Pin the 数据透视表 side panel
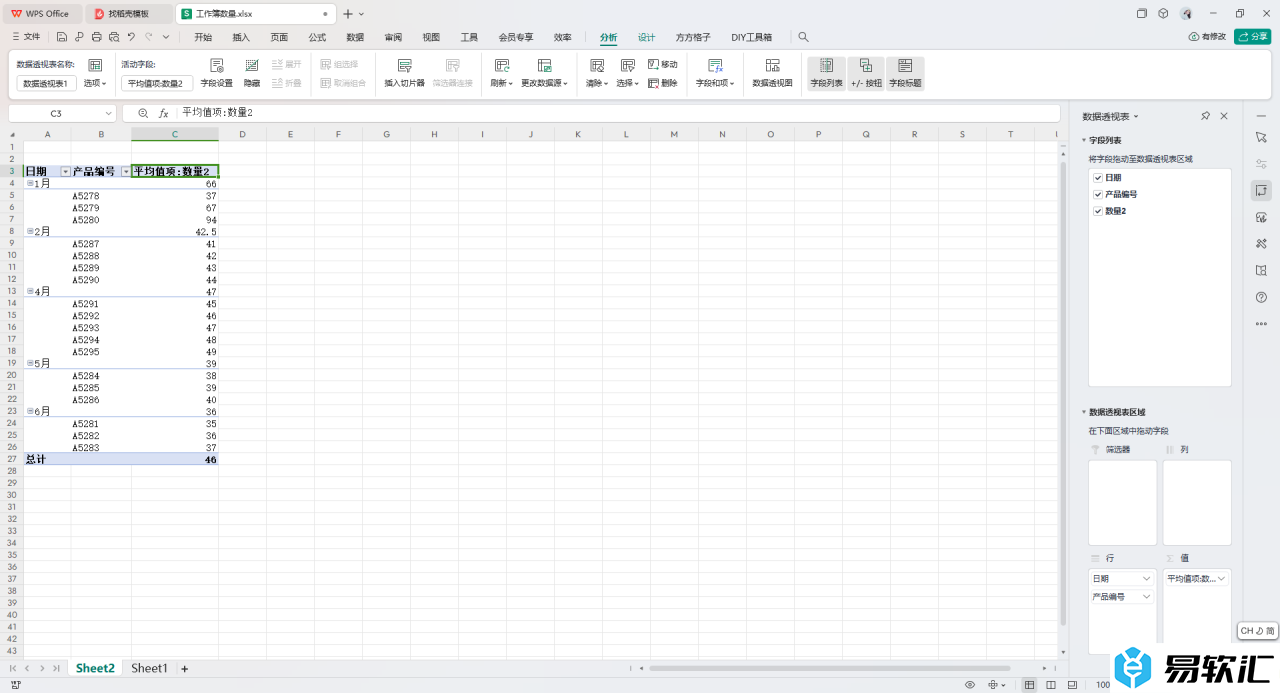The height and width of the screenshot is (693, 1280). (x=1206, y=116)
